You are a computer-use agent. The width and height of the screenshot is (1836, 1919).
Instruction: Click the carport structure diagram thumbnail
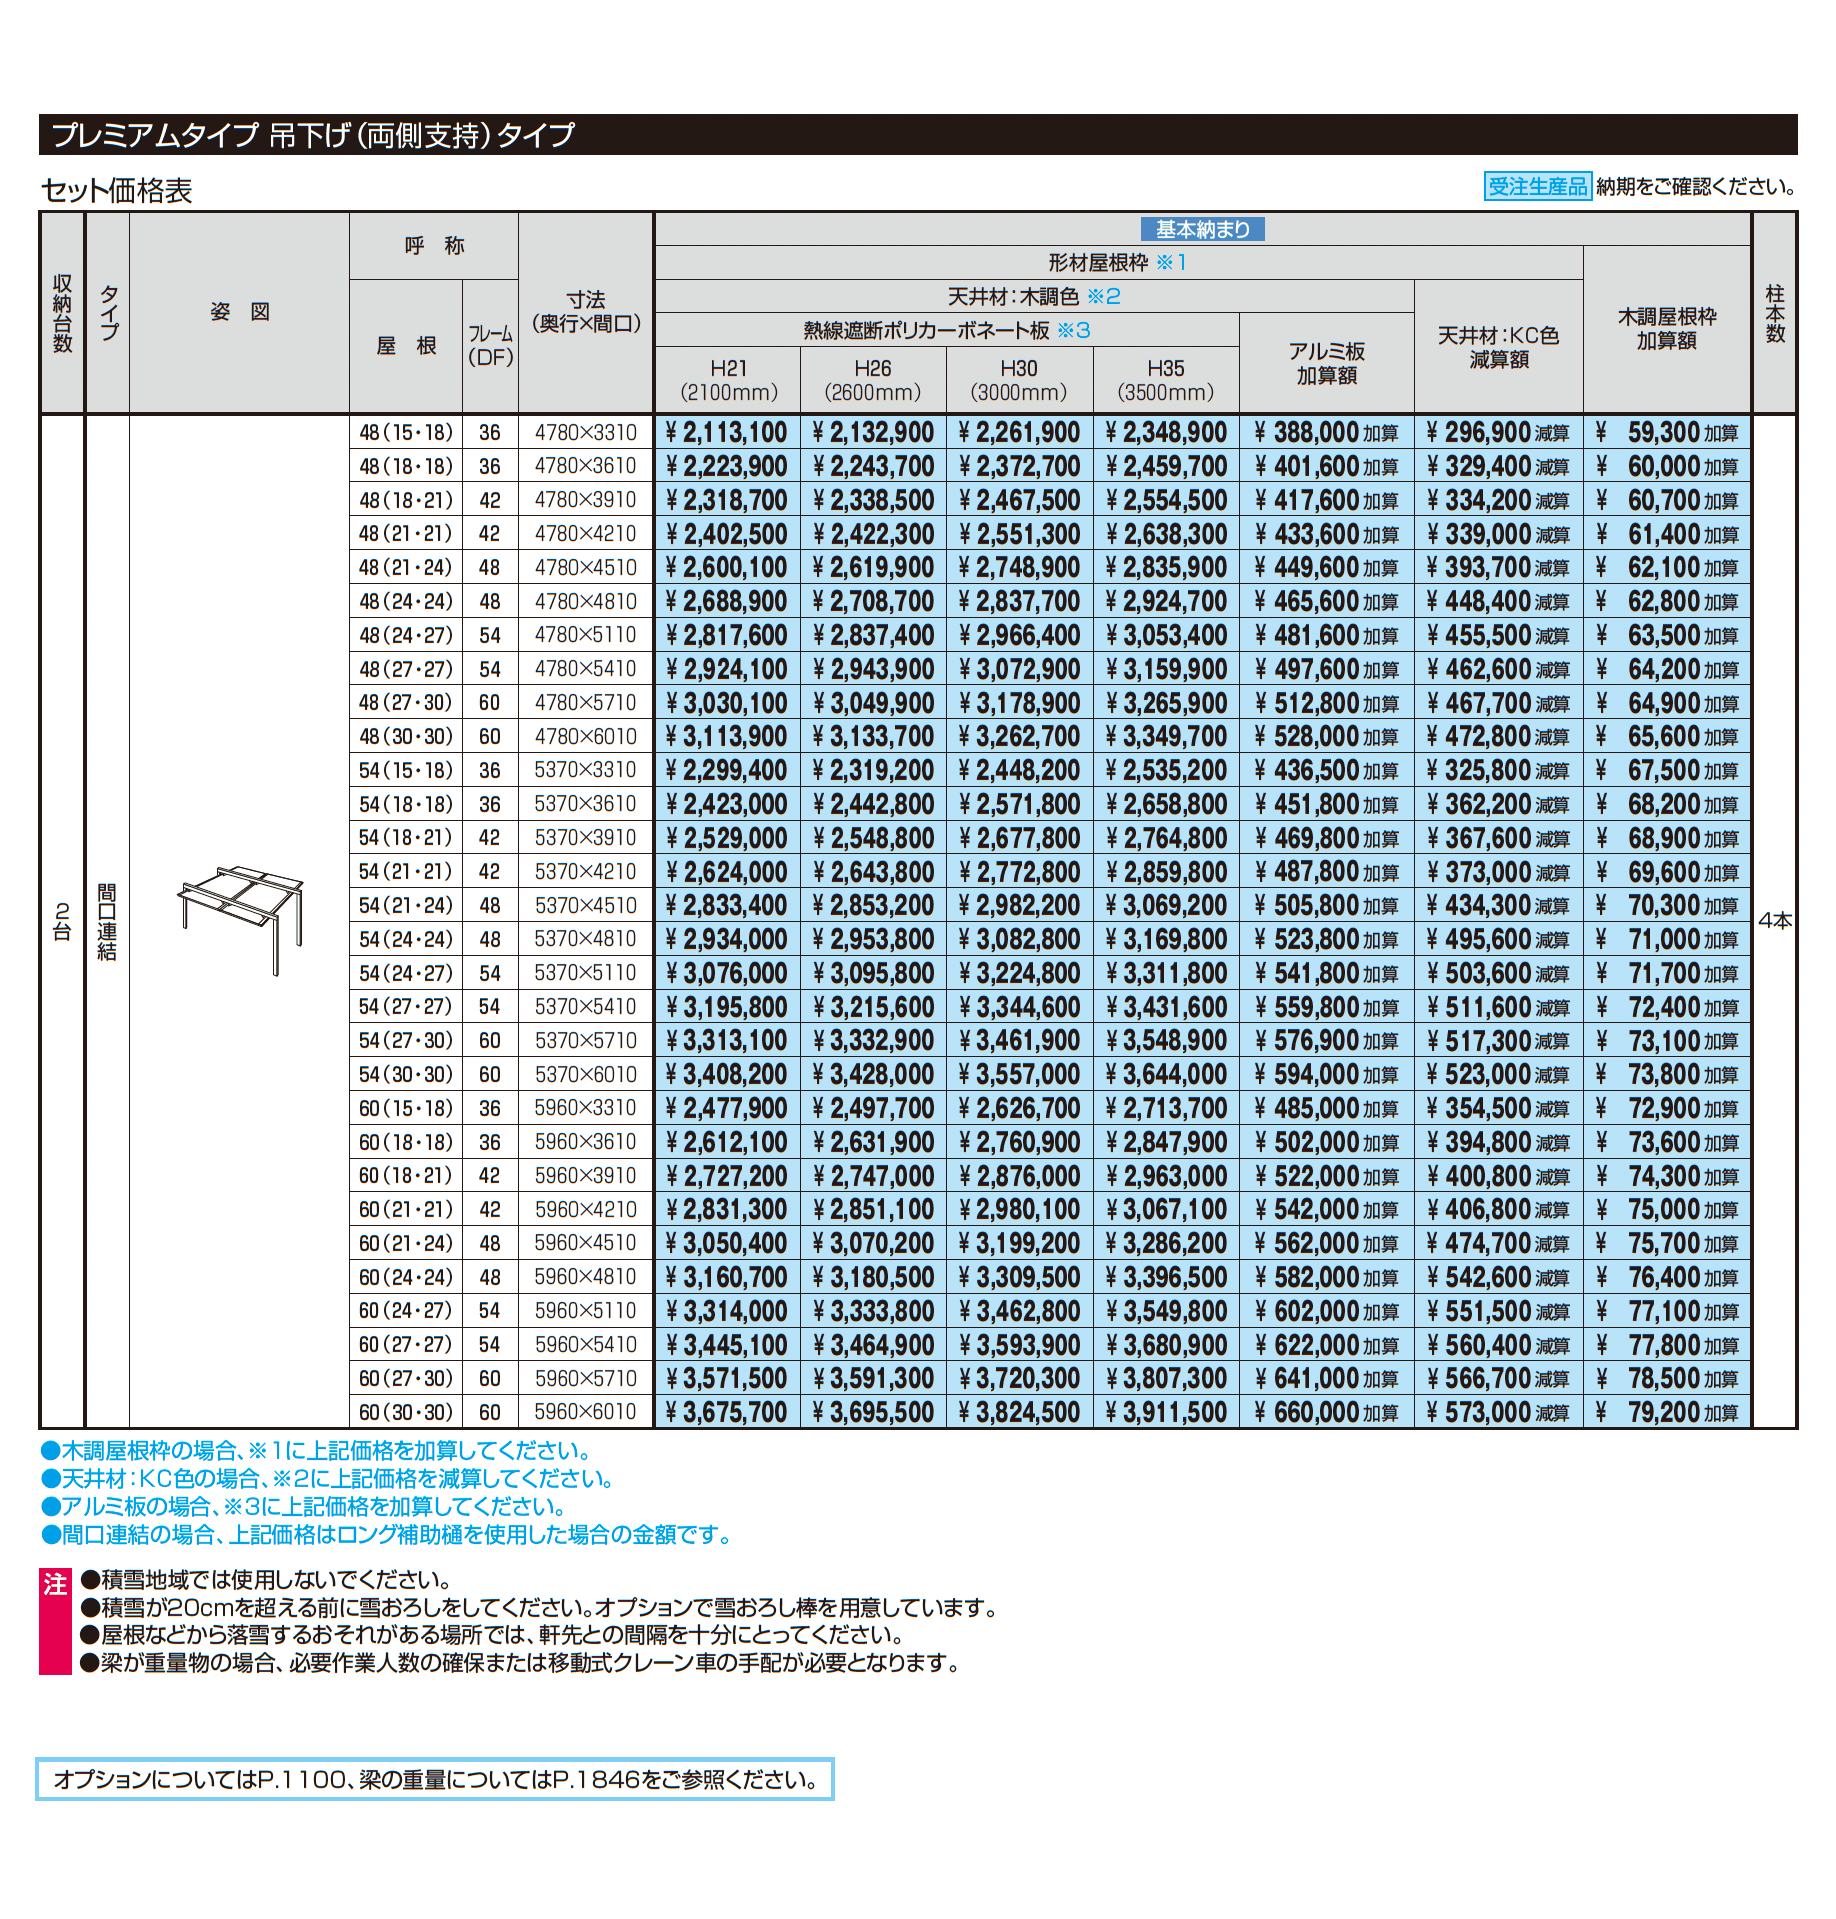(x=240, y=919)
